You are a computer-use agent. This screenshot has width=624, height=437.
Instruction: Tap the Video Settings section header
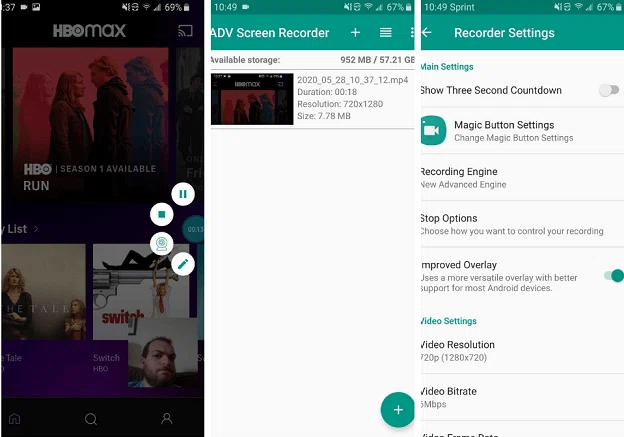click(x=449, y=321)
